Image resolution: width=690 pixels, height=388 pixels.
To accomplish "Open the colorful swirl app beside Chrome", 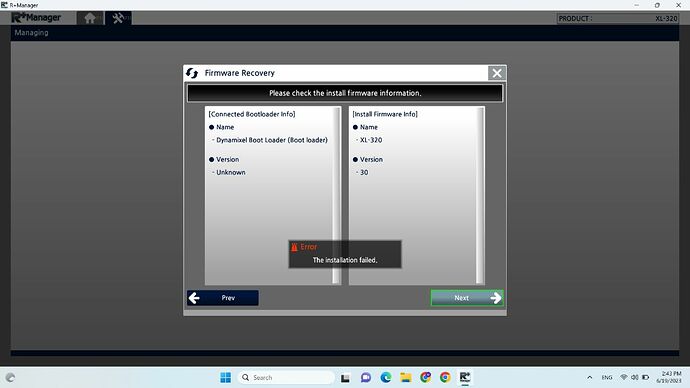I will (x=425, y=377).
